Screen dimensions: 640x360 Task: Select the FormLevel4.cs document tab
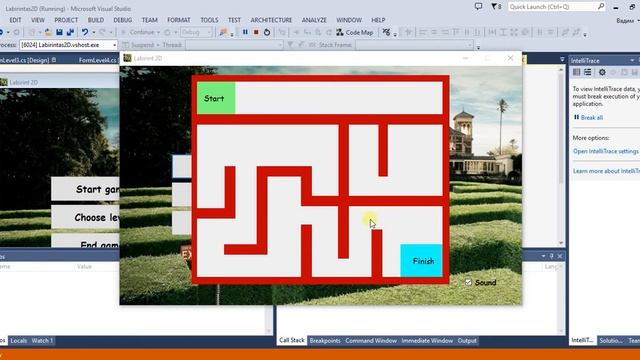[98, 60]
